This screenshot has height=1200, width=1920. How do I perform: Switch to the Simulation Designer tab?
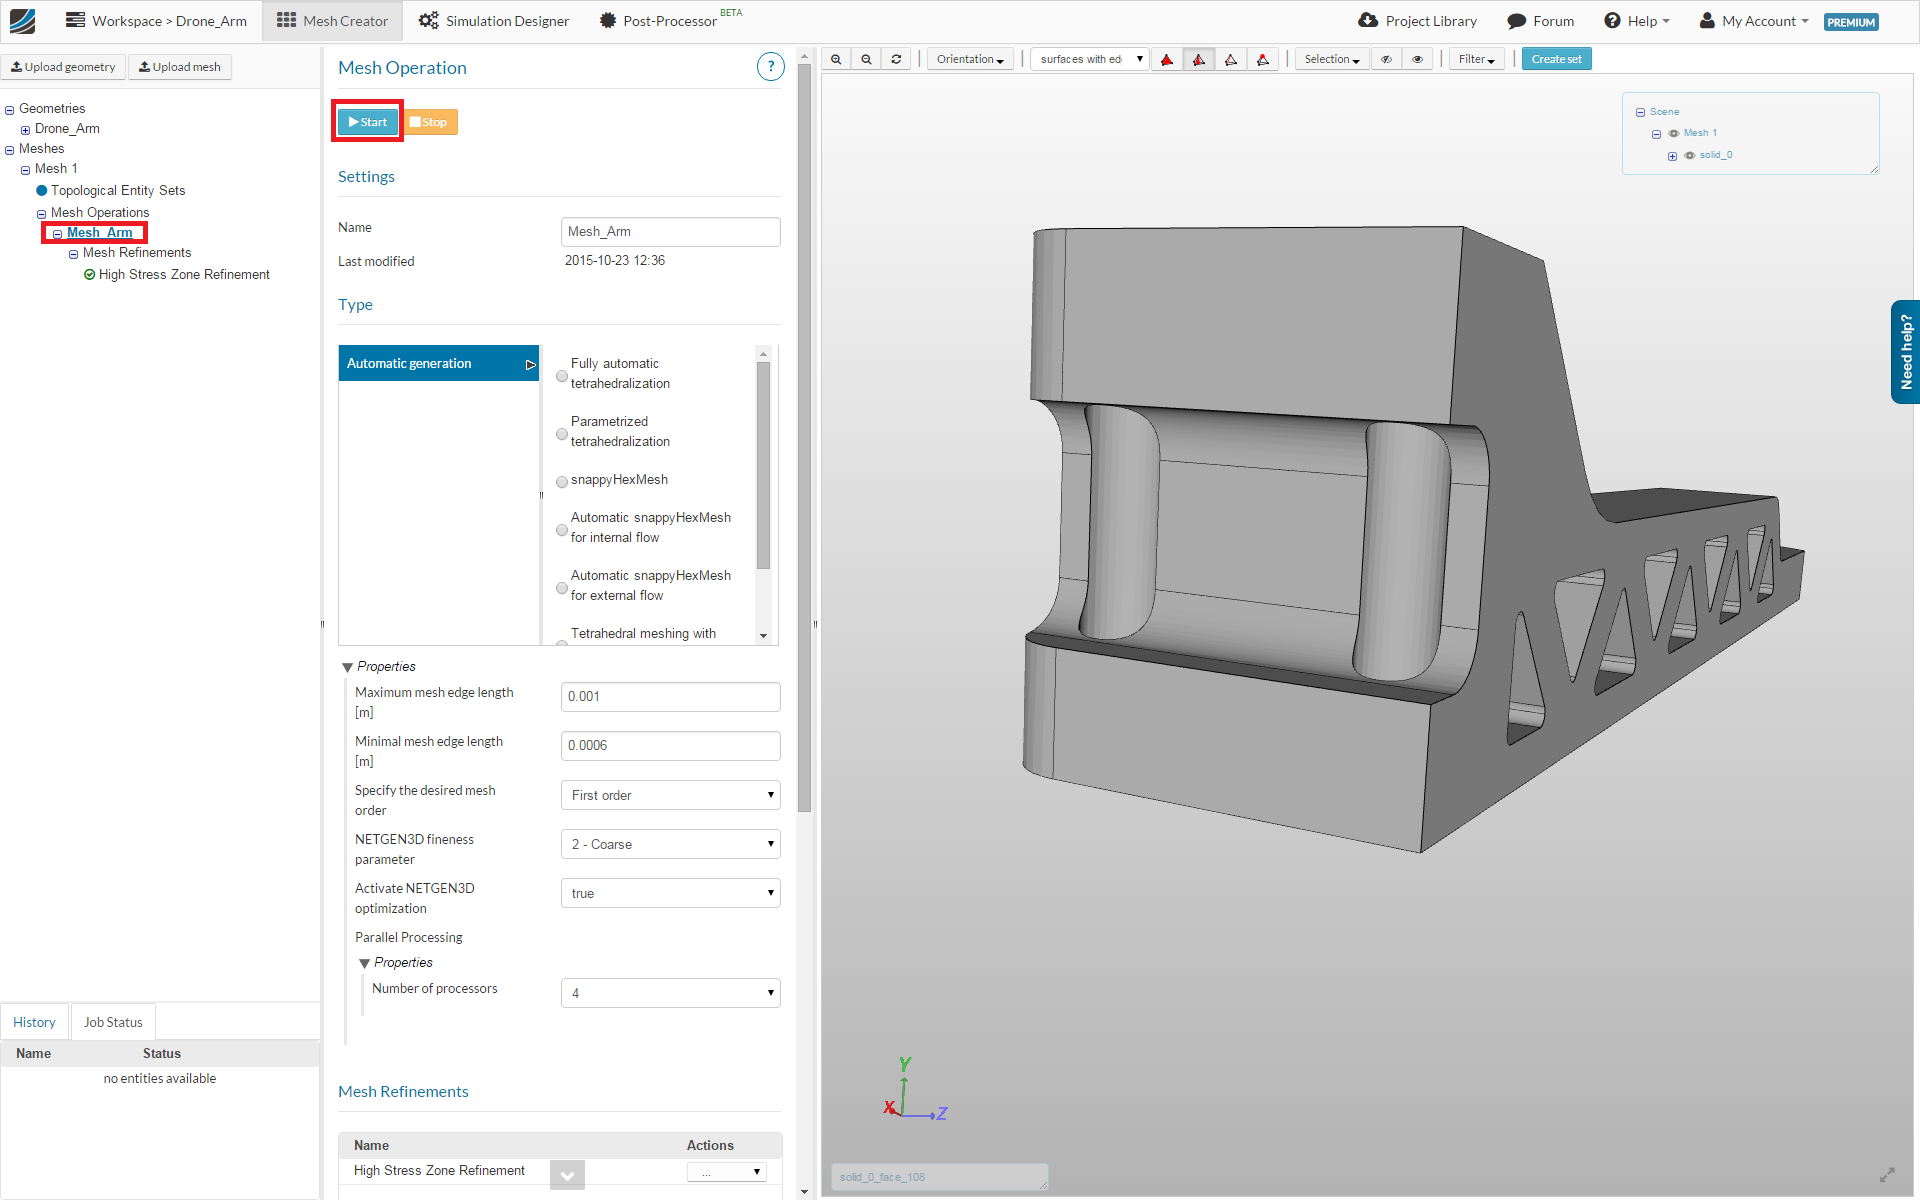tap(493, 21)
